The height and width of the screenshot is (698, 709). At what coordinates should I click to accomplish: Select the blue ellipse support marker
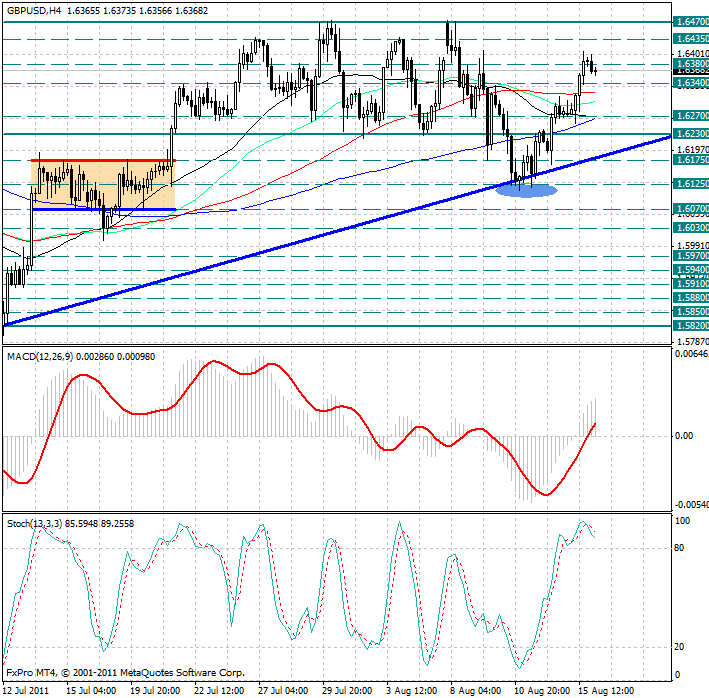(526, 190)
